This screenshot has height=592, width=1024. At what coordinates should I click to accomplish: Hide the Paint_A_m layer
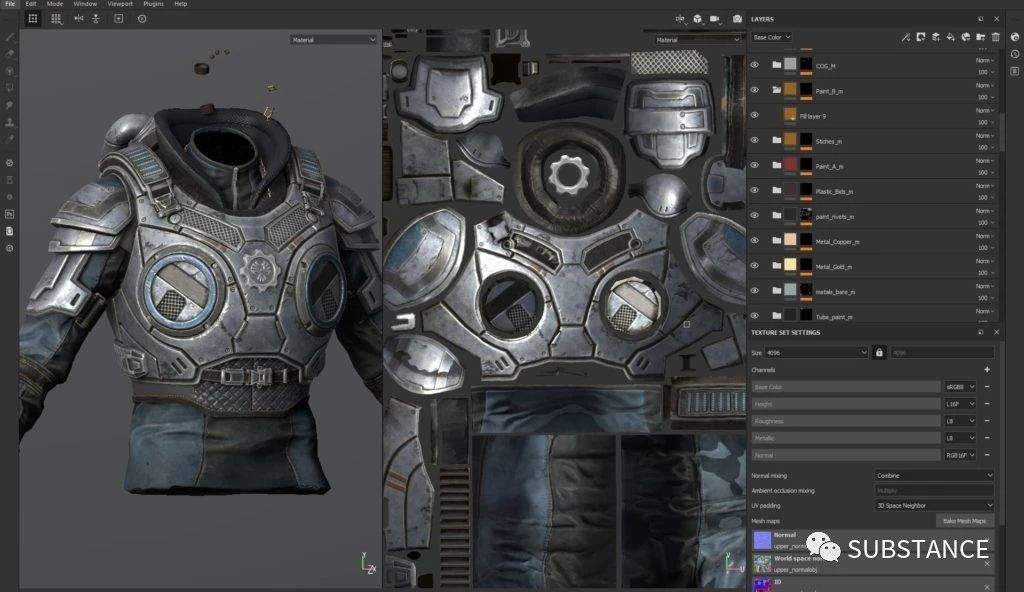point(754,165)
